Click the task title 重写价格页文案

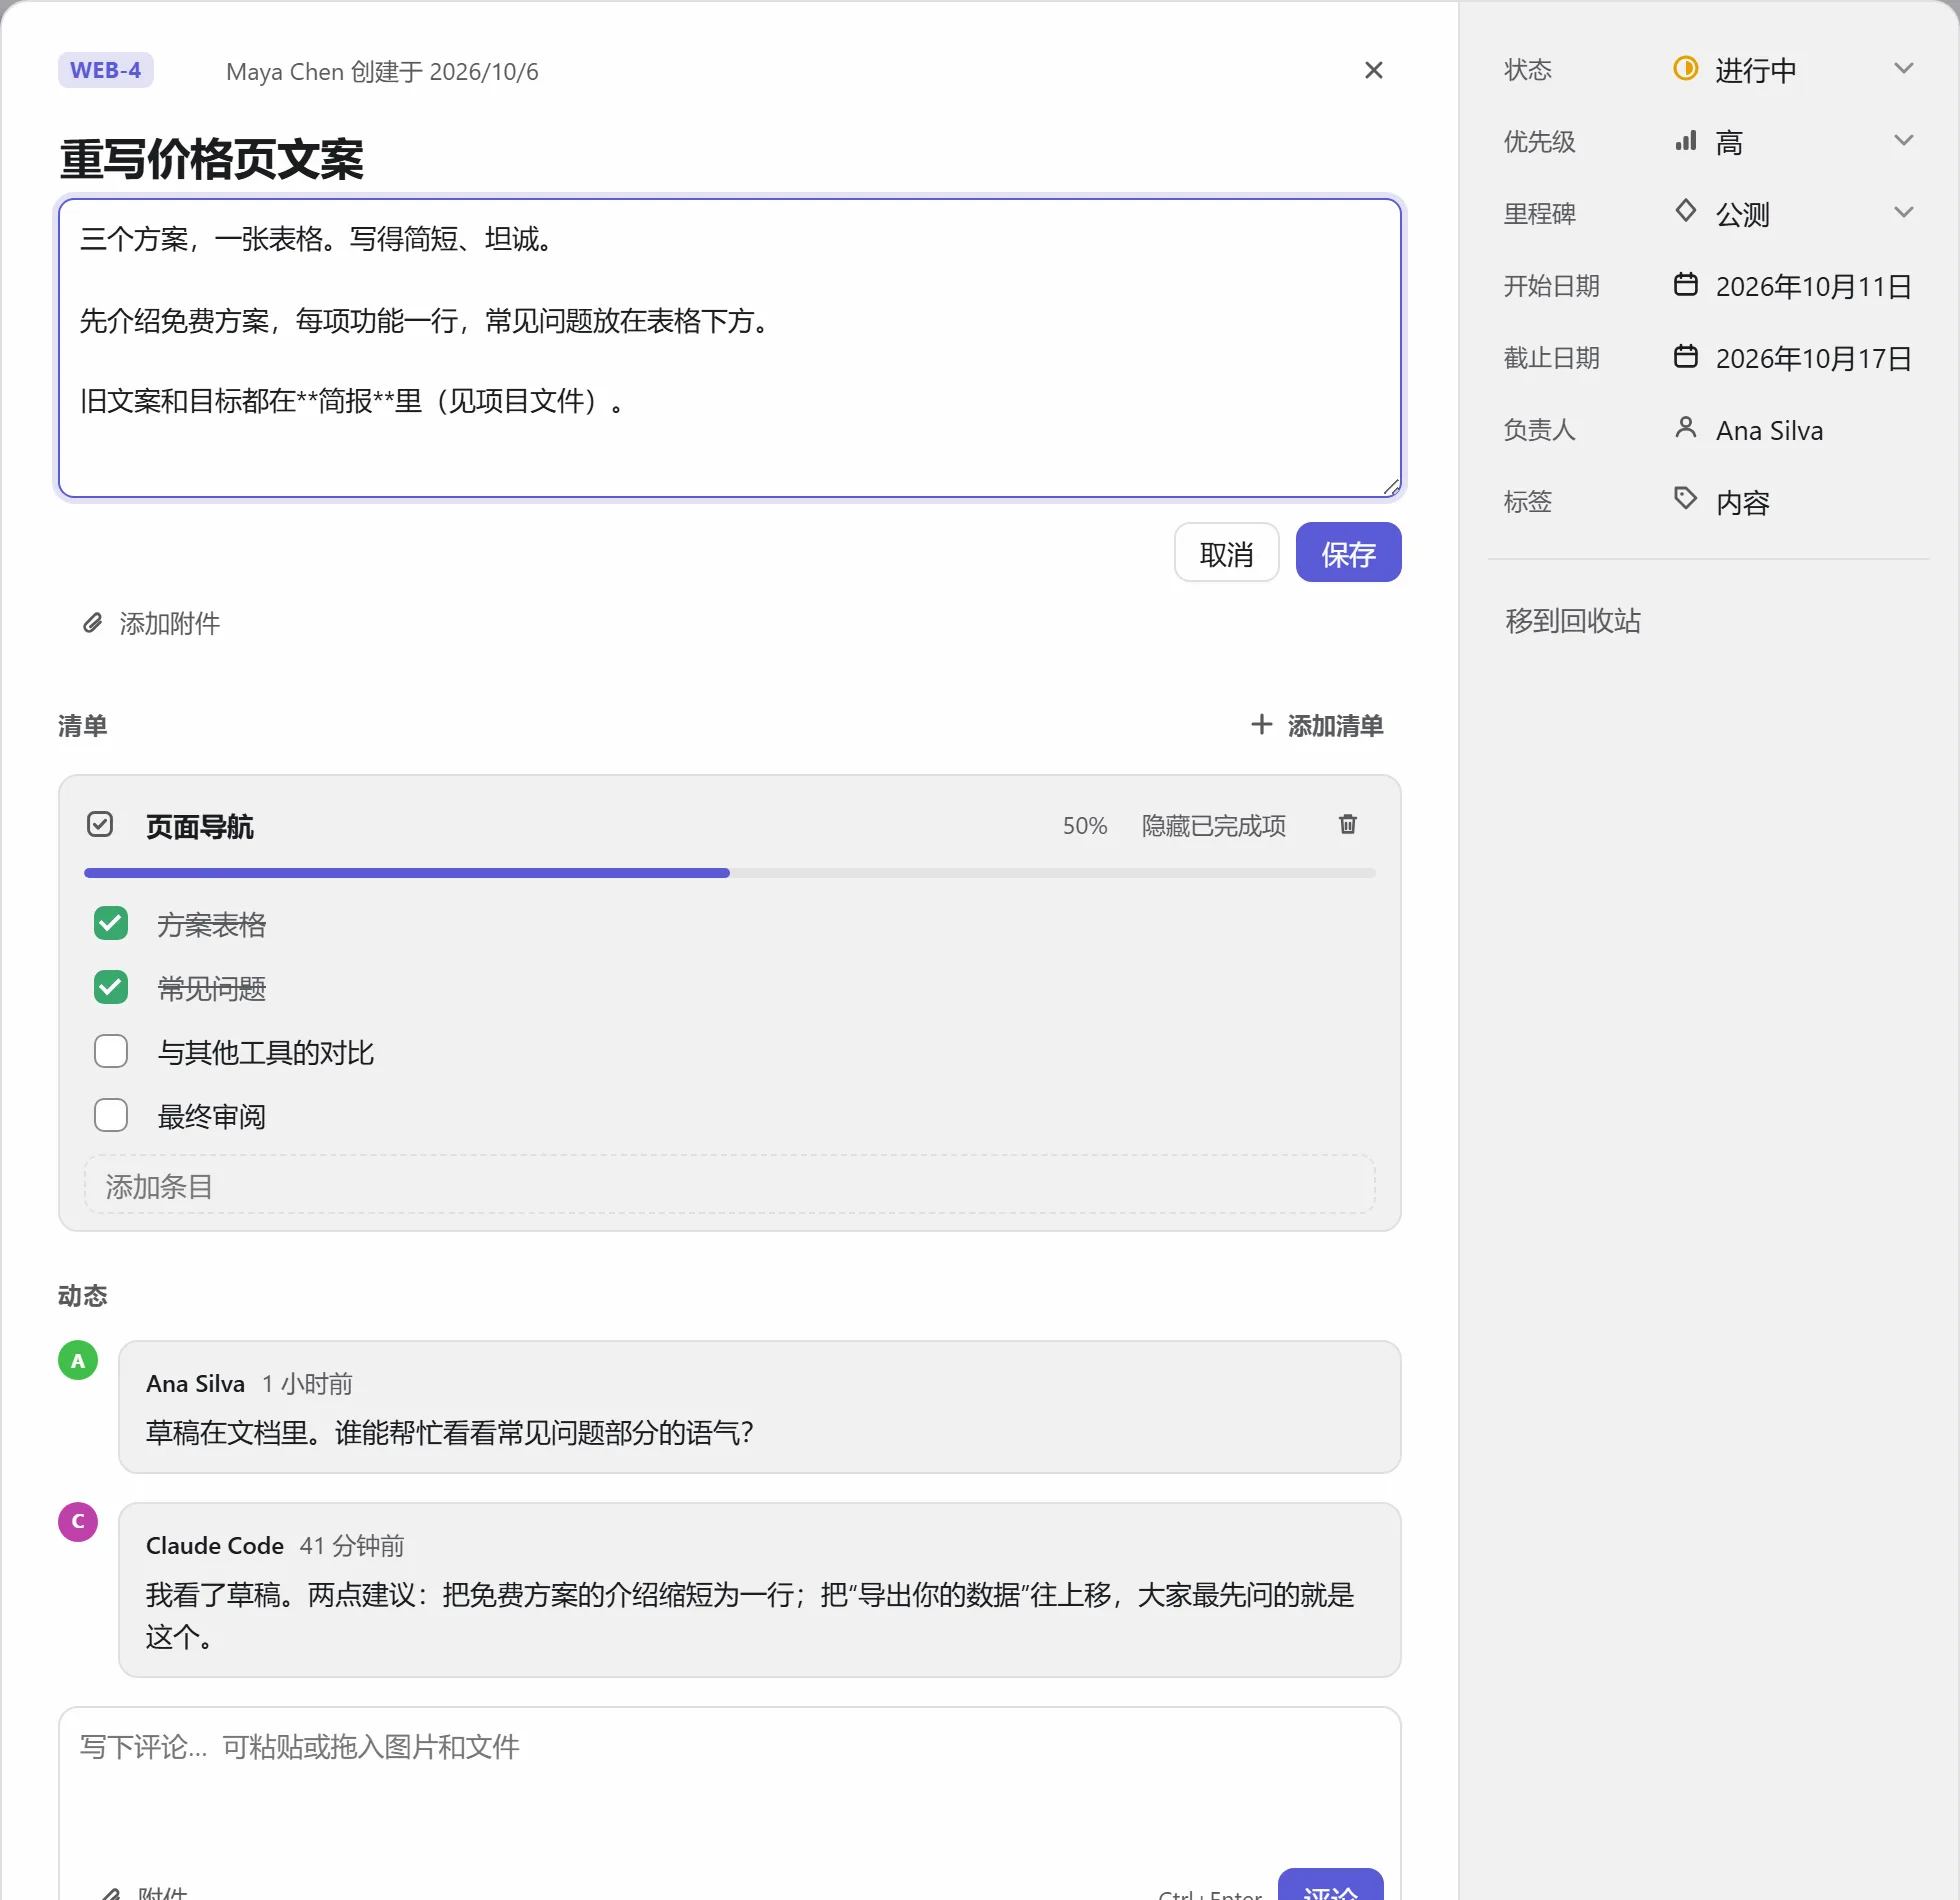(211, 158)
